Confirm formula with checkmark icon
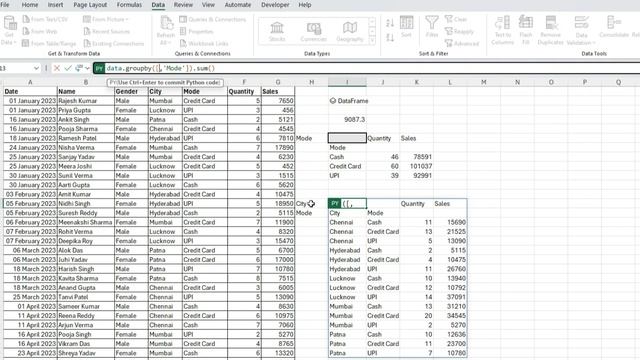Viewport: 640px width, 360px height. pos(68,68)
